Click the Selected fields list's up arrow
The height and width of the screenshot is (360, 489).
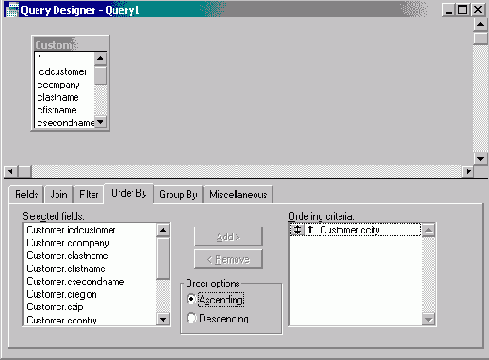point(163,230)
